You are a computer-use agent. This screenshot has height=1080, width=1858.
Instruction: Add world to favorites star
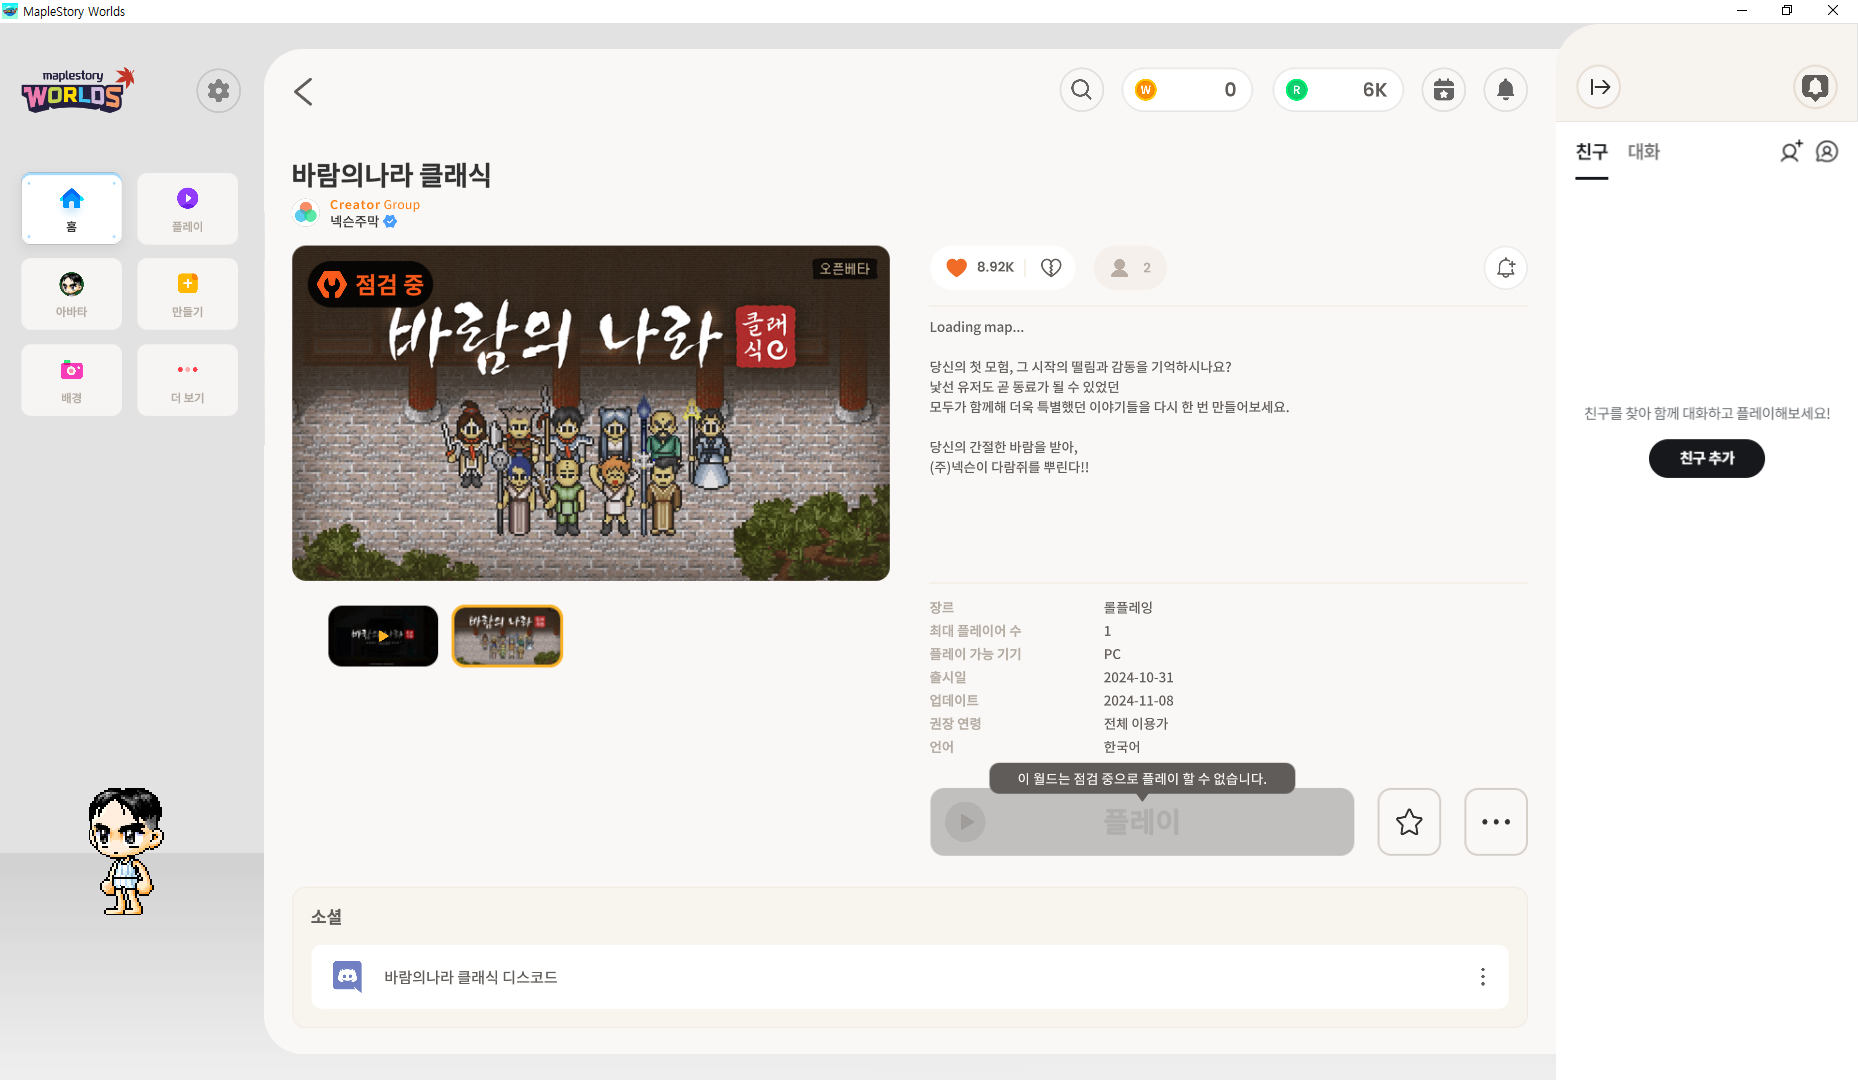pos(1409,822)
